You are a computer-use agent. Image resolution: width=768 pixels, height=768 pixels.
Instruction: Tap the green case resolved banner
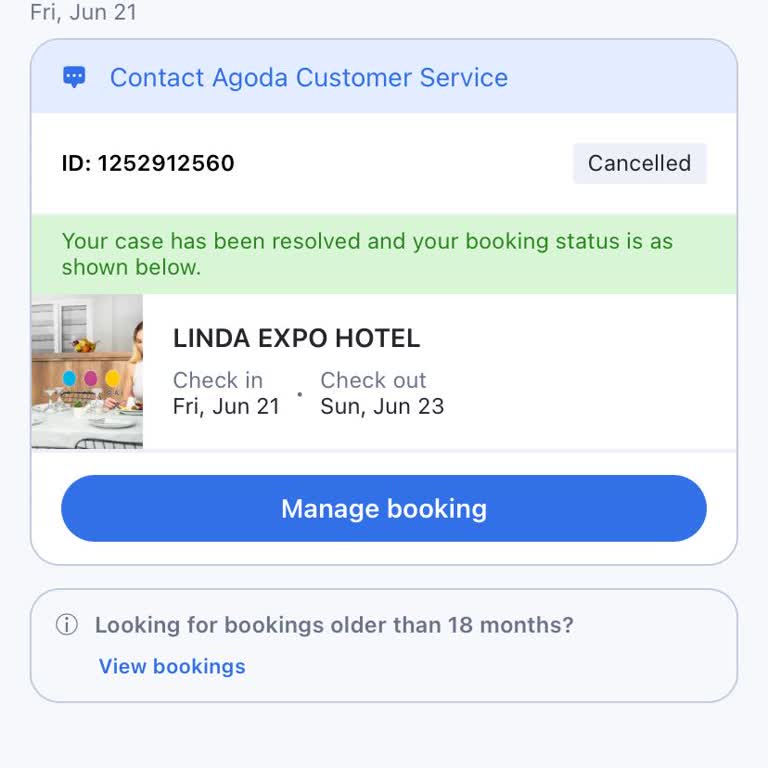pyautogui.click(x=384, y=254)
